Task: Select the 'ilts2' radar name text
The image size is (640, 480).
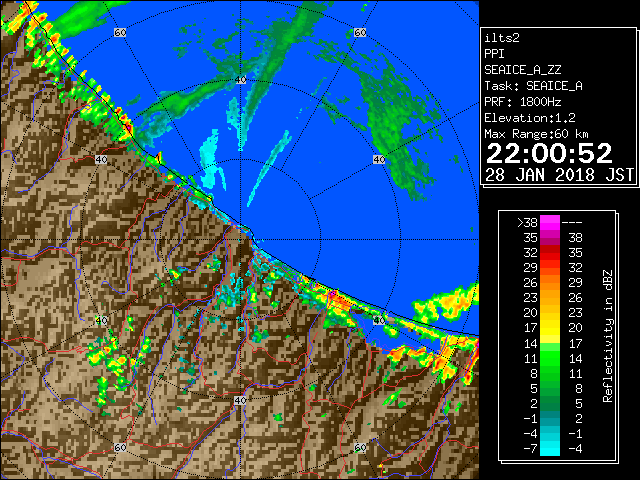Action: 502,38
